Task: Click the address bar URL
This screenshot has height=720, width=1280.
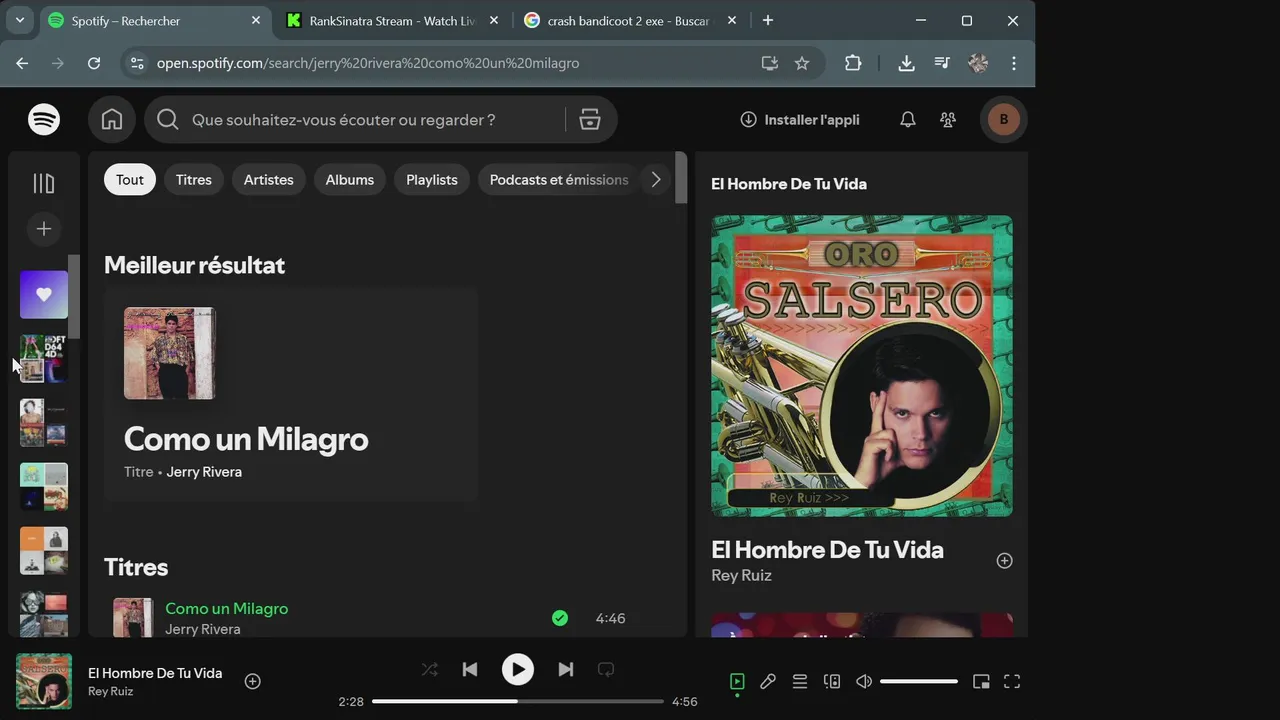Action: click(x=368, y=63)
